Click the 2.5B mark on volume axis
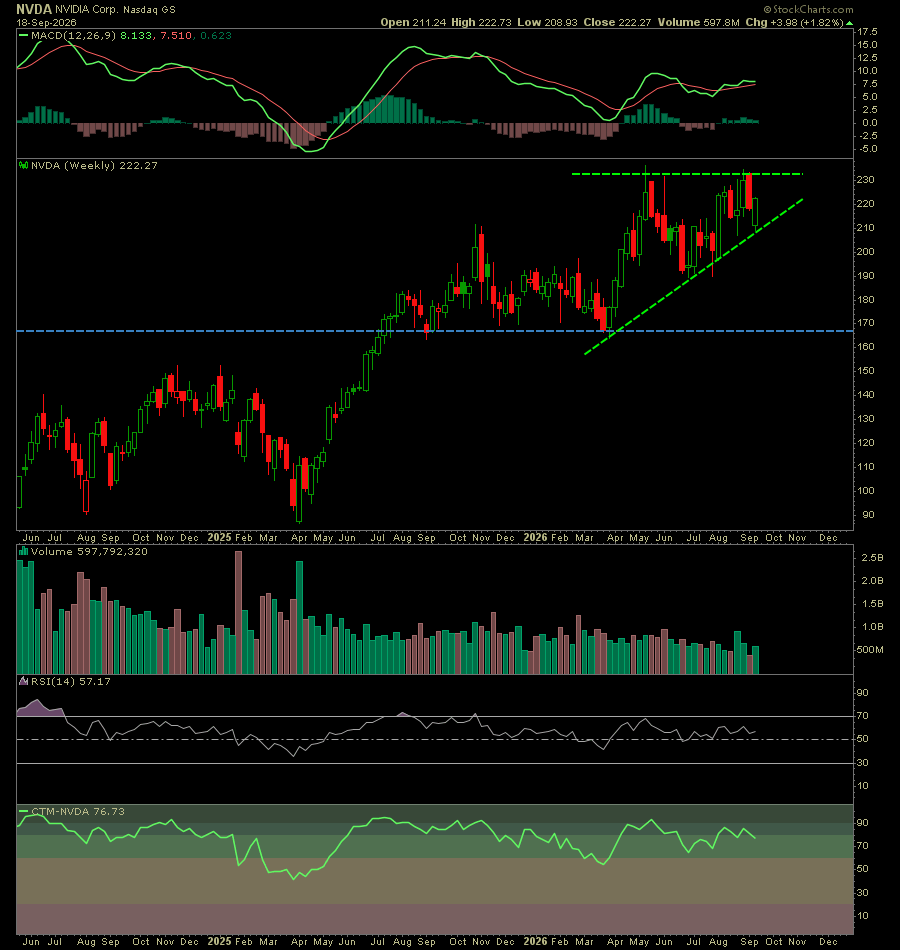900x950 pixels. tap(872, 557)
